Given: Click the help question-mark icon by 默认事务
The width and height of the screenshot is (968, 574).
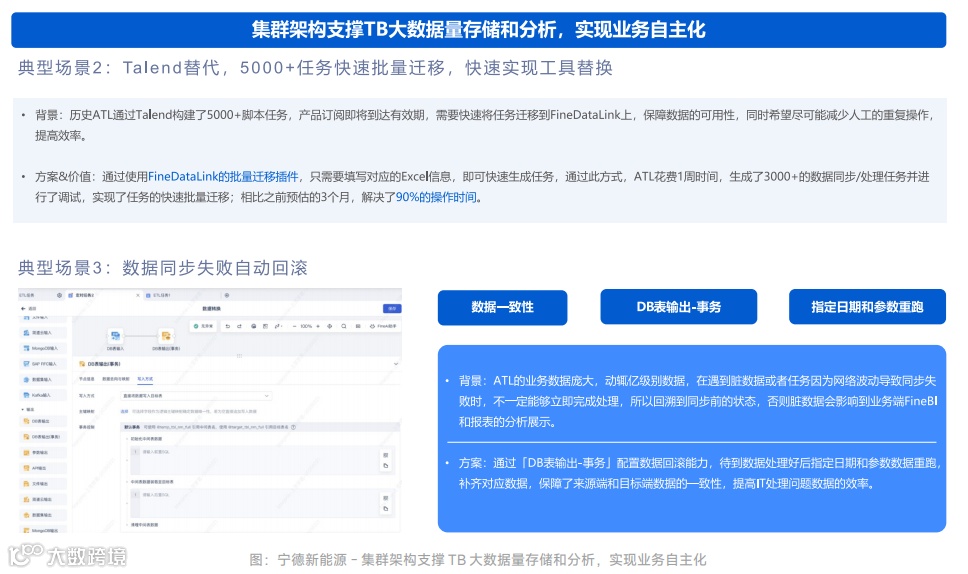Looking at the screenshot, I should [293, 426].
